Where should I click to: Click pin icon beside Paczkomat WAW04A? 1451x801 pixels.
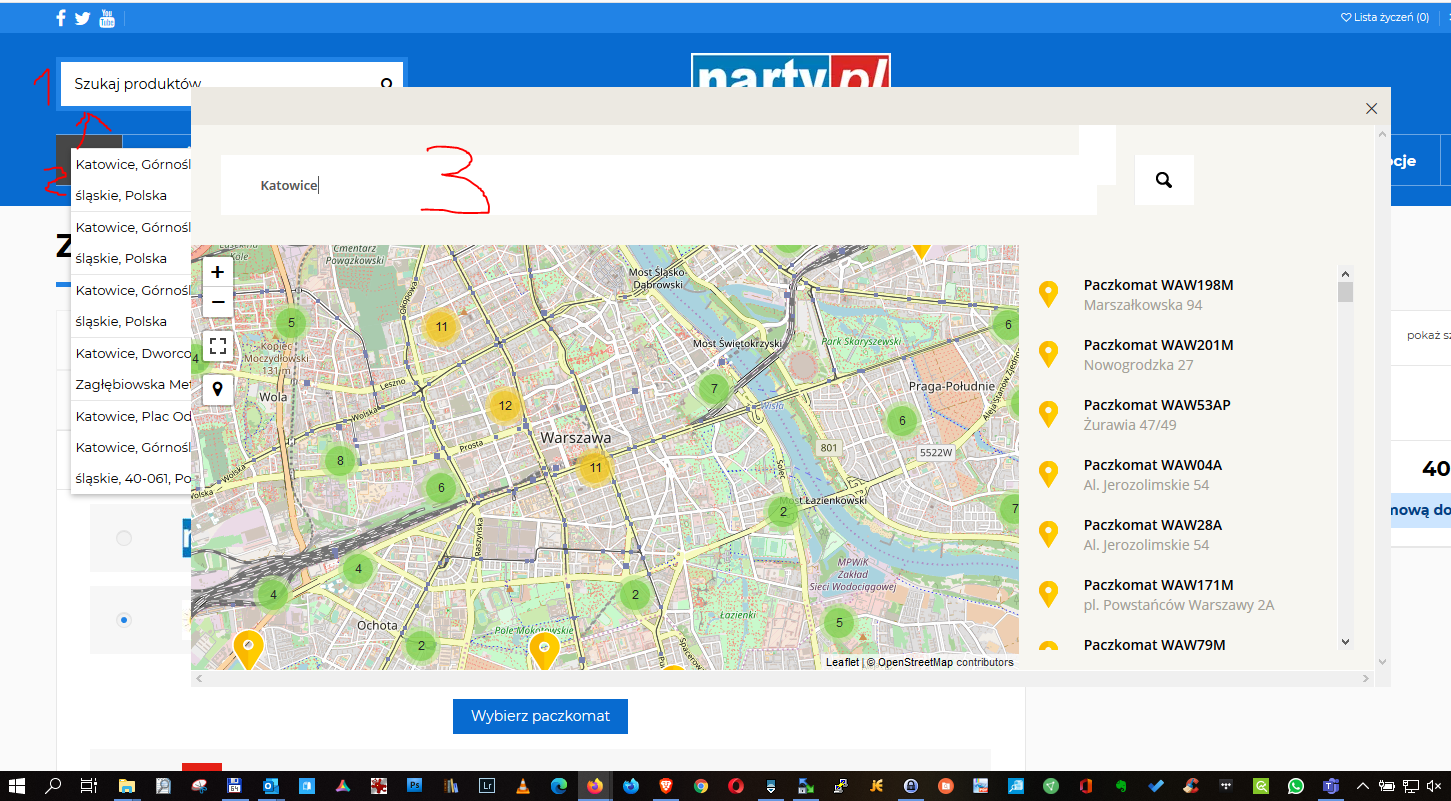tap(1048, 475)
